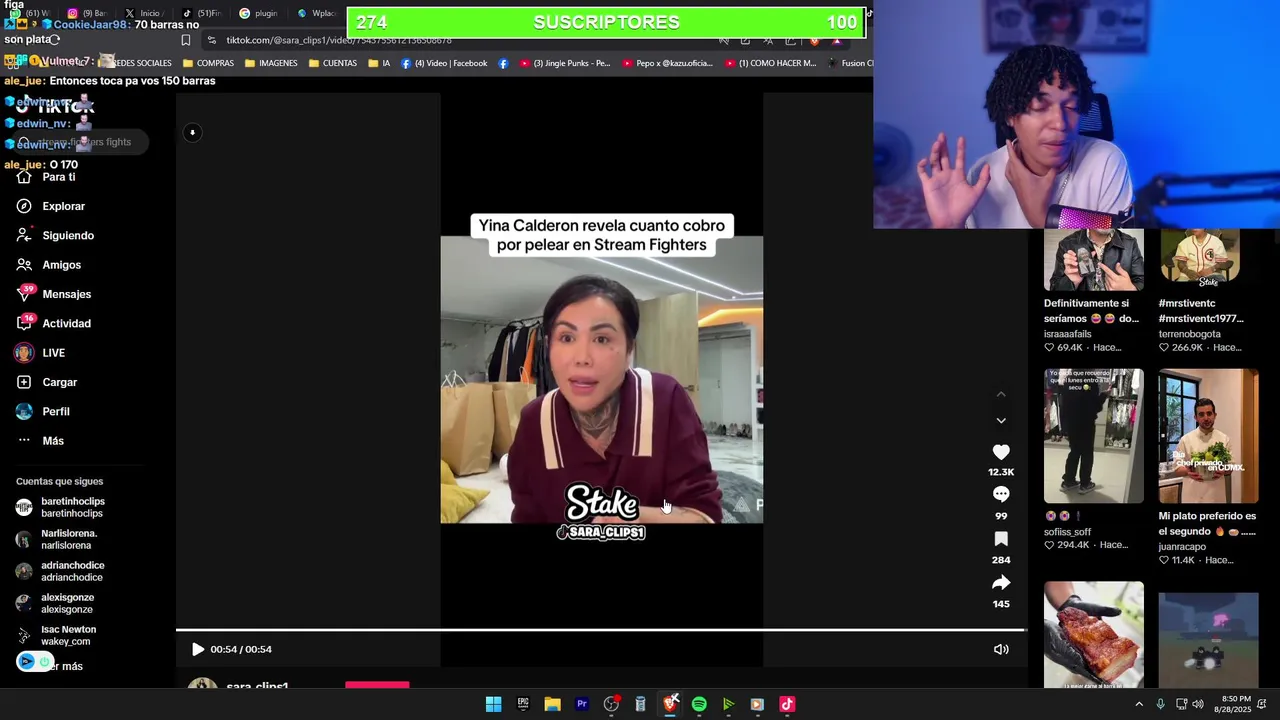Open the Actividad notifications
The image size is (1280, 720).
53,323
